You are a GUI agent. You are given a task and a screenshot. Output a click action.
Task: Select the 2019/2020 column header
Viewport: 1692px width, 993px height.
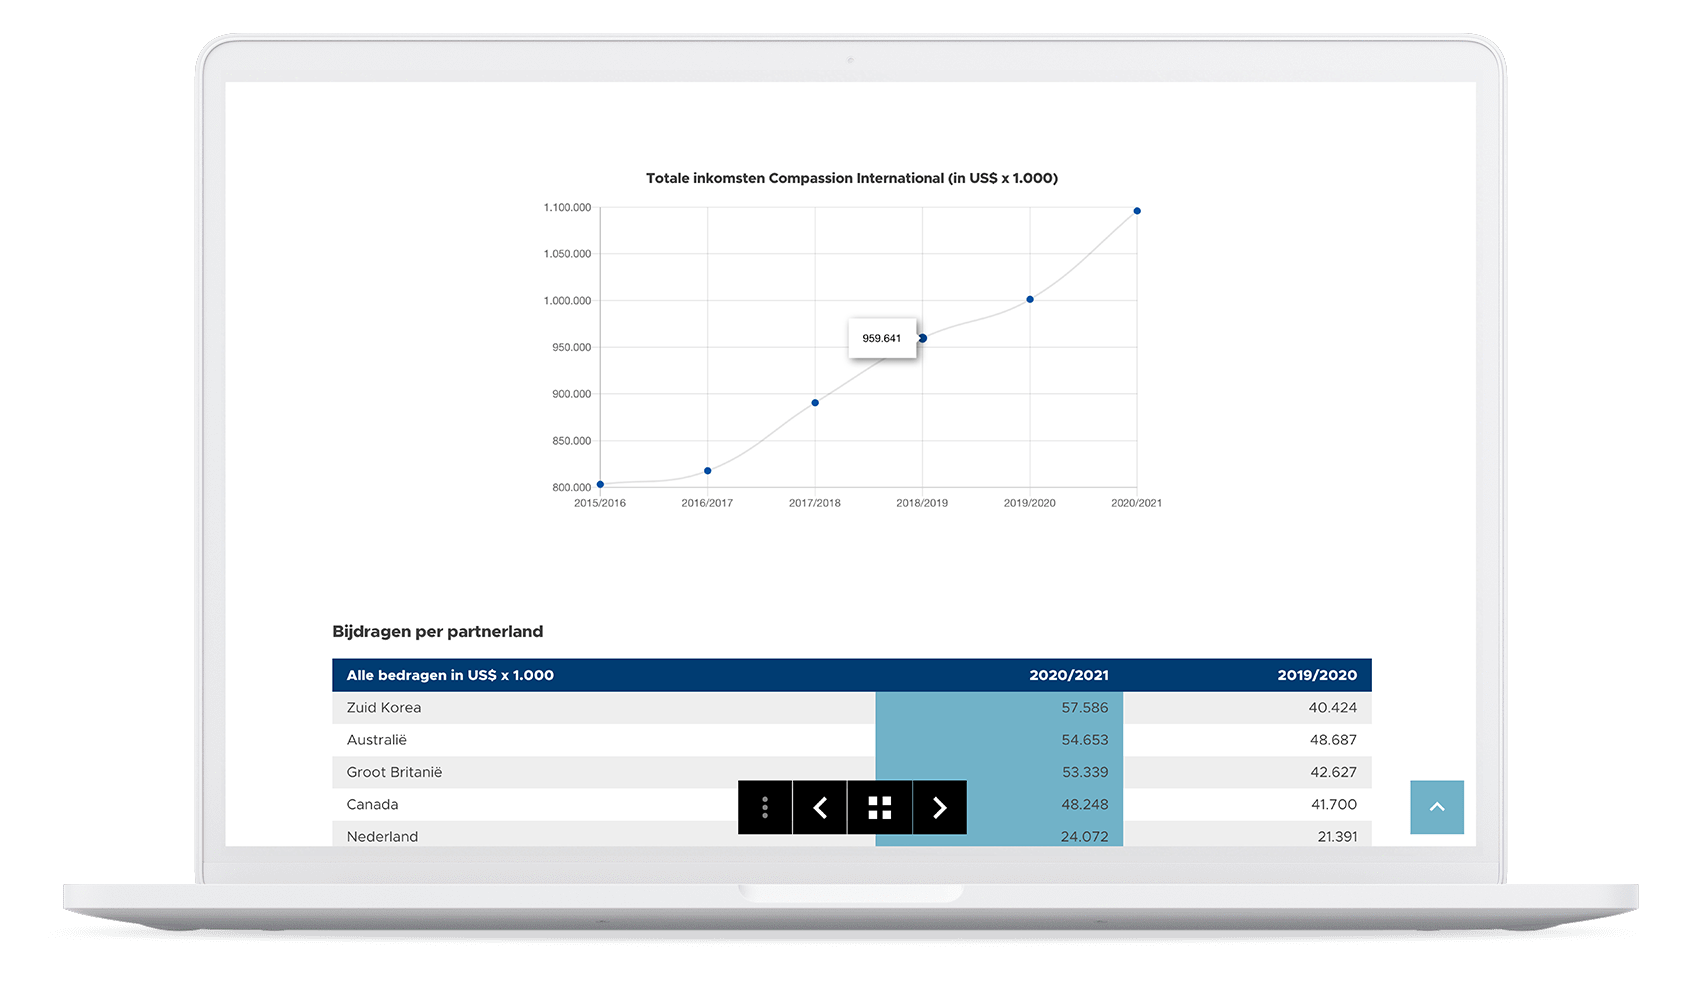(x=1316, y=675)
